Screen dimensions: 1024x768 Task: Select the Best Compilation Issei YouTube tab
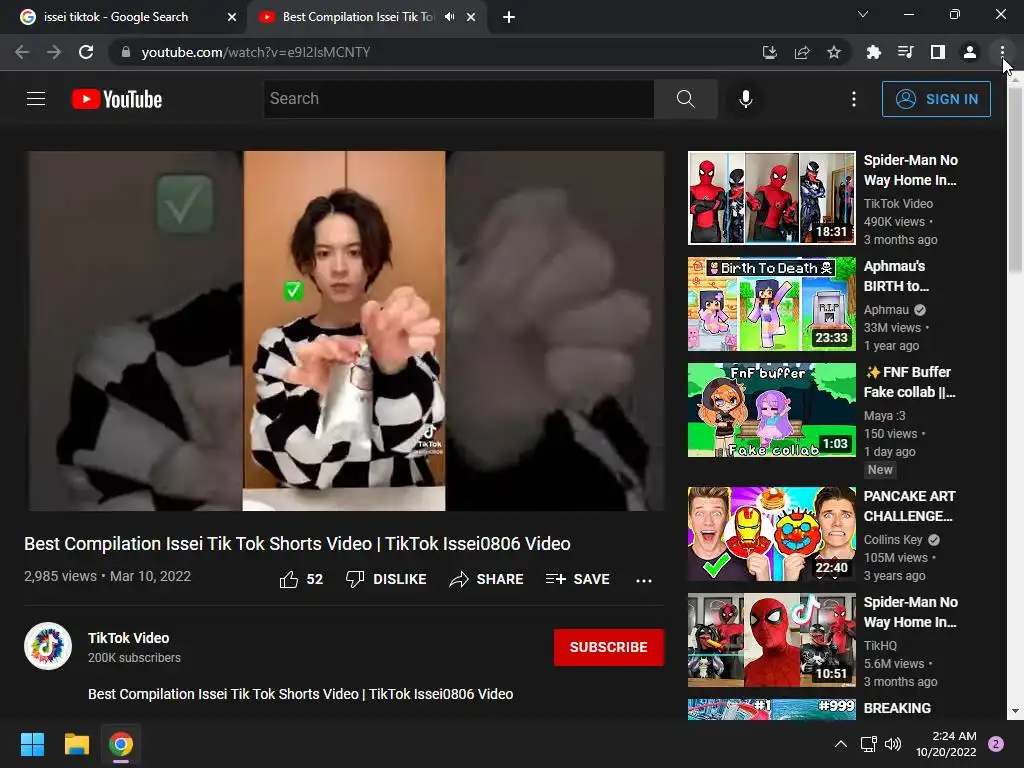[x=357, y=17]
